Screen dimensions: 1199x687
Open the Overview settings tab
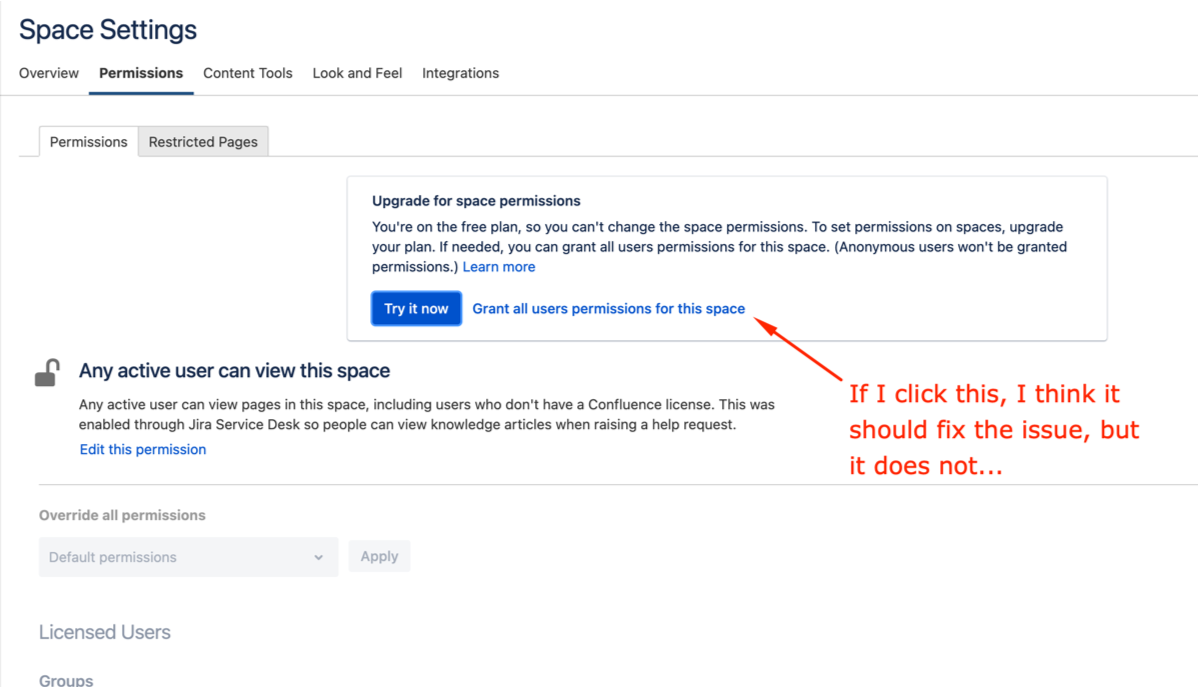pyautogui.click(x=49, y=73)
